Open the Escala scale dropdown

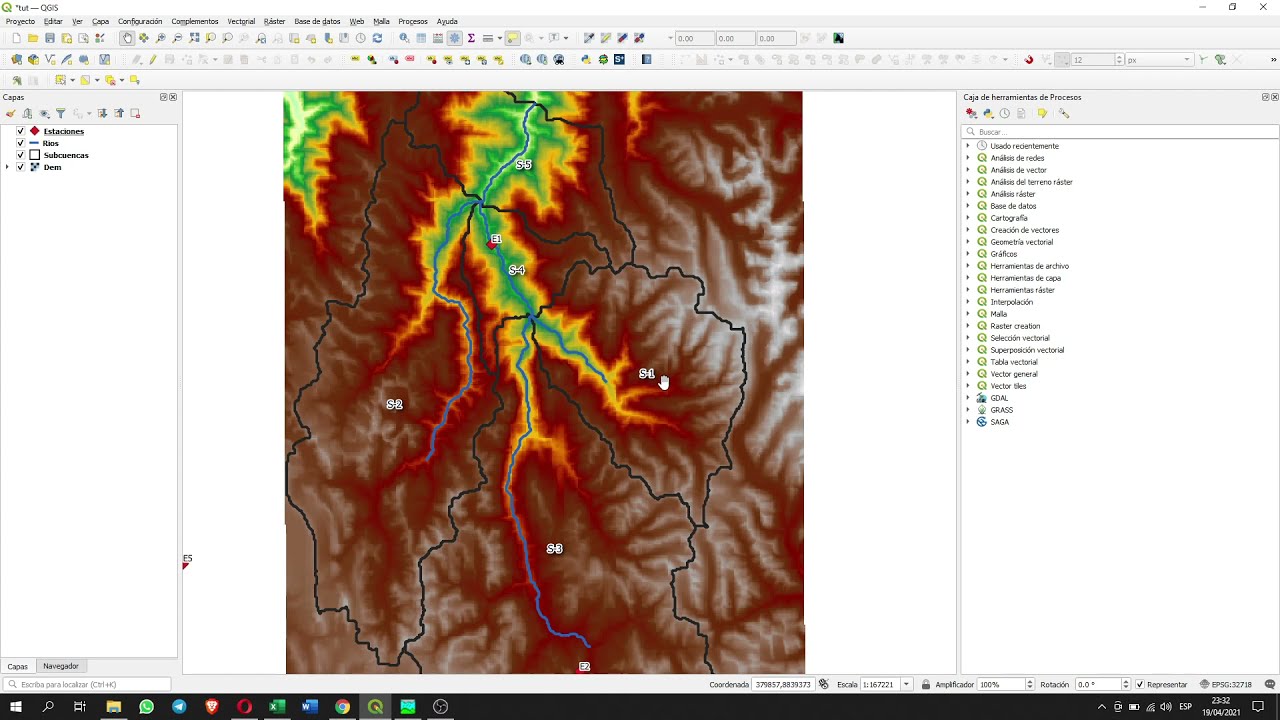(906, 684)
